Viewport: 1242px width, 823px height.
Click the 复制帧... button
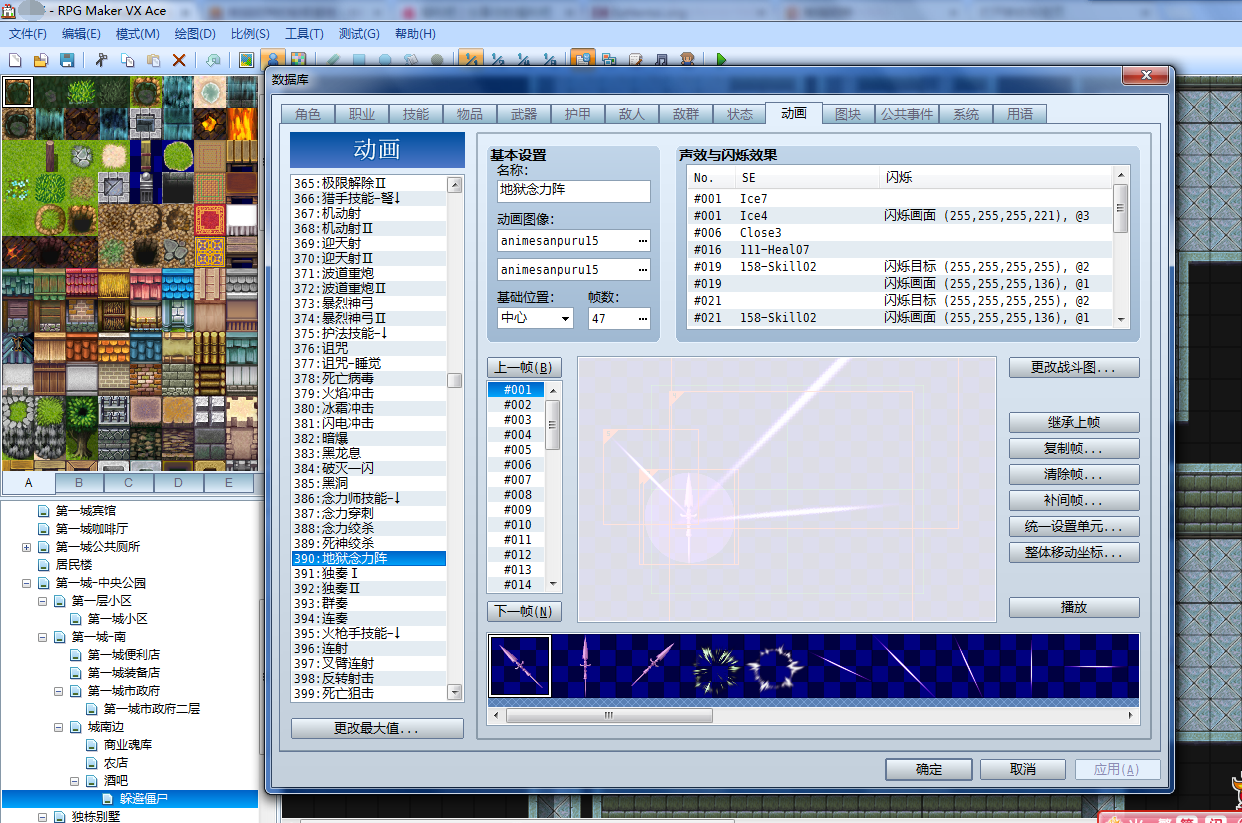pyautogui.click(x=1074, y=448)
